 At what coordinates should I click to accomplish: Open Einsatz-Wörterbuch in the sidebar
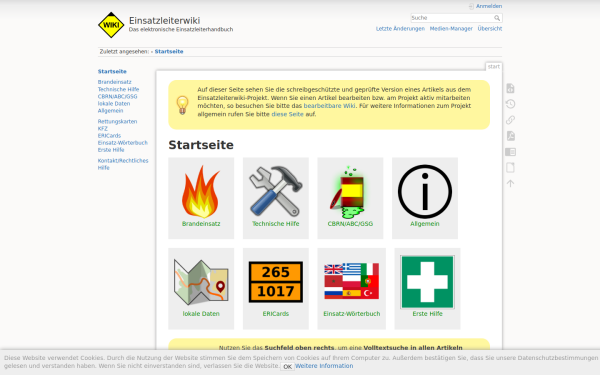tap(122, 143)
